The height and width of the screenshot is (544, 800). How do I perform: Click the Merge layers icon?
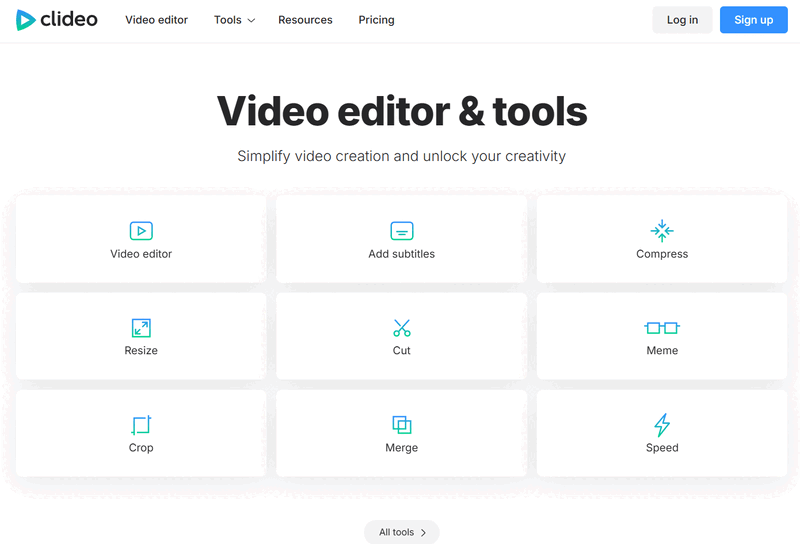(x=401, y=425)
